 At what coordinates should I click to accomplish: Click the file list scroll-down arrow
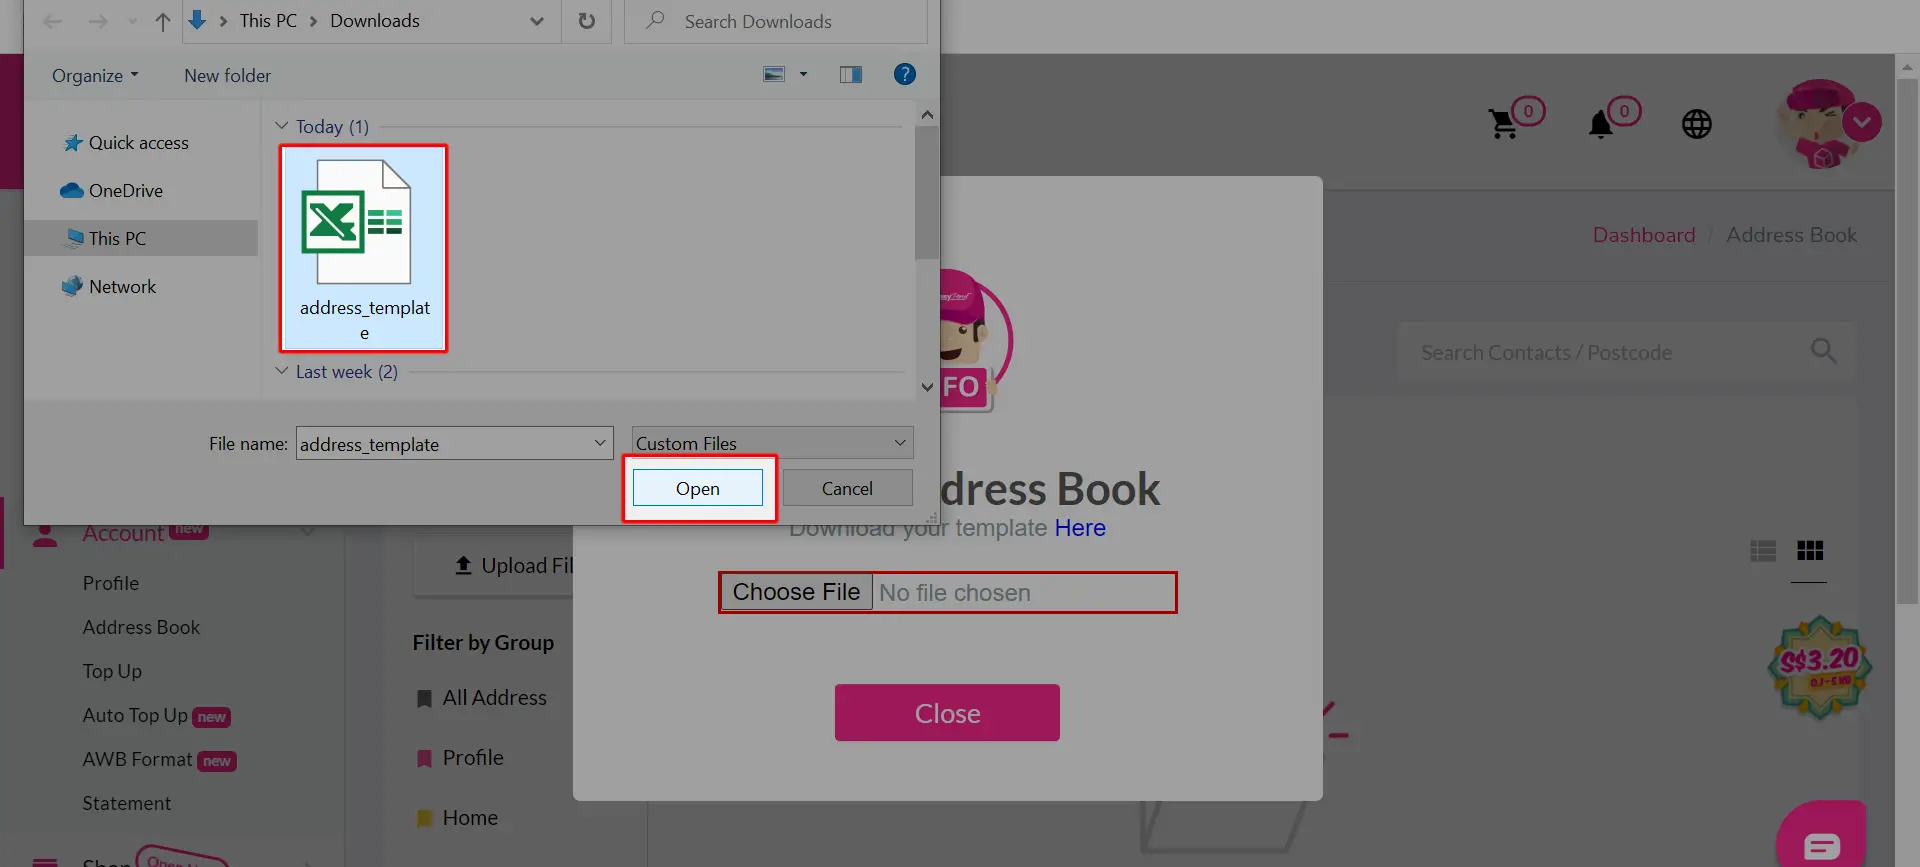tap(927, 387)
